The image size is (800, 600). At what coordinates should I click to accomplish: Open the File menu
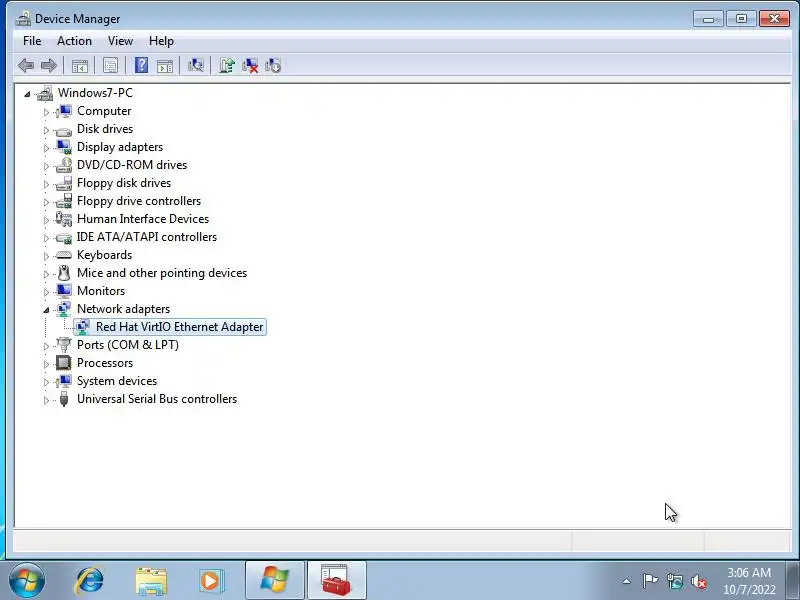32,41
